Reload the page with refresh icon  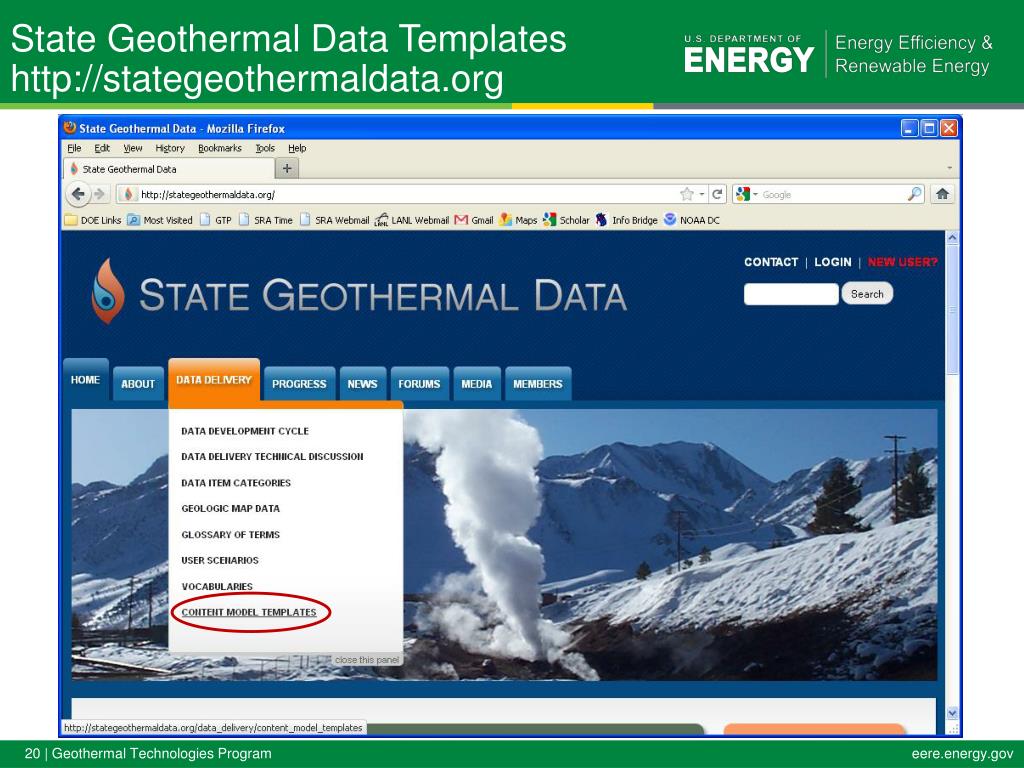(x=717, y=194)
